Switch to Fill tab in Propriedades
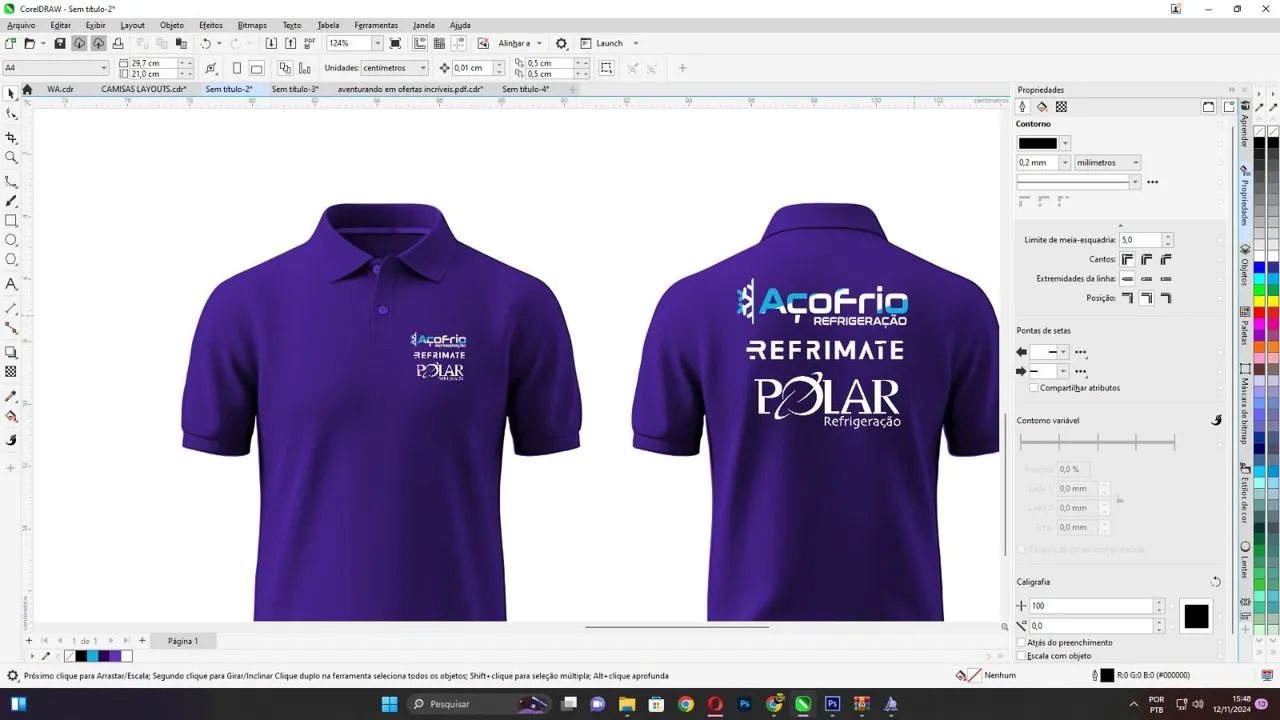1280x720 pixels. pyautogui.click(x=1041, y=107)
